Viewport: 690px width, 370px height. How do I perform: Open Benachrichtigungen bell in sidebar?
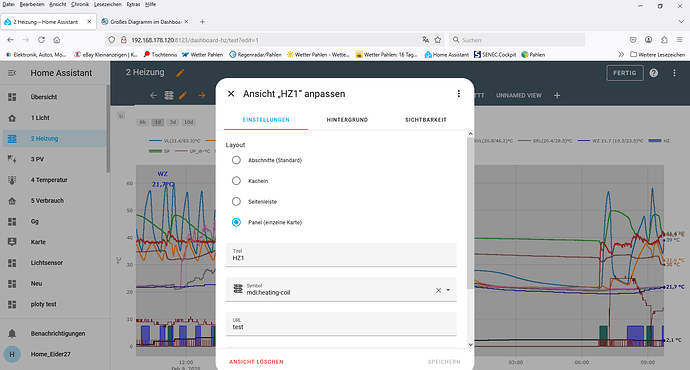(x=12, y=333)
